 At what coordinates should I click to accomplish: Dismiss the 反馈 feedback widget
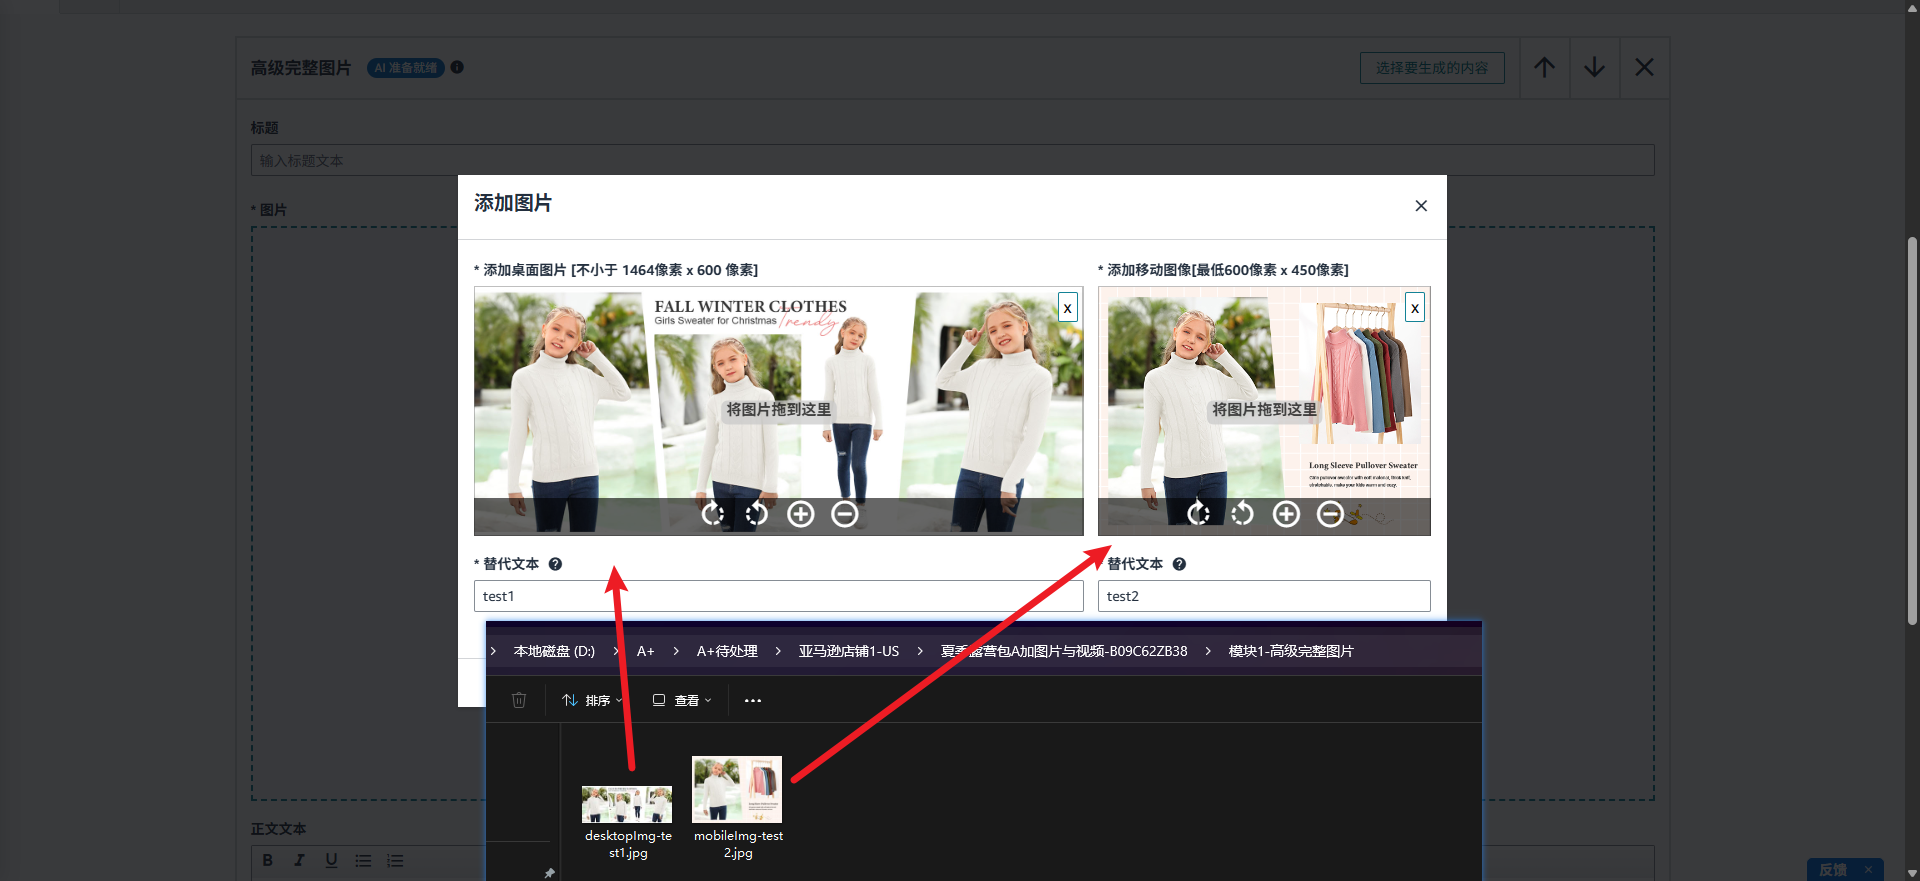pyautogui.click(x=1868, y=870)
